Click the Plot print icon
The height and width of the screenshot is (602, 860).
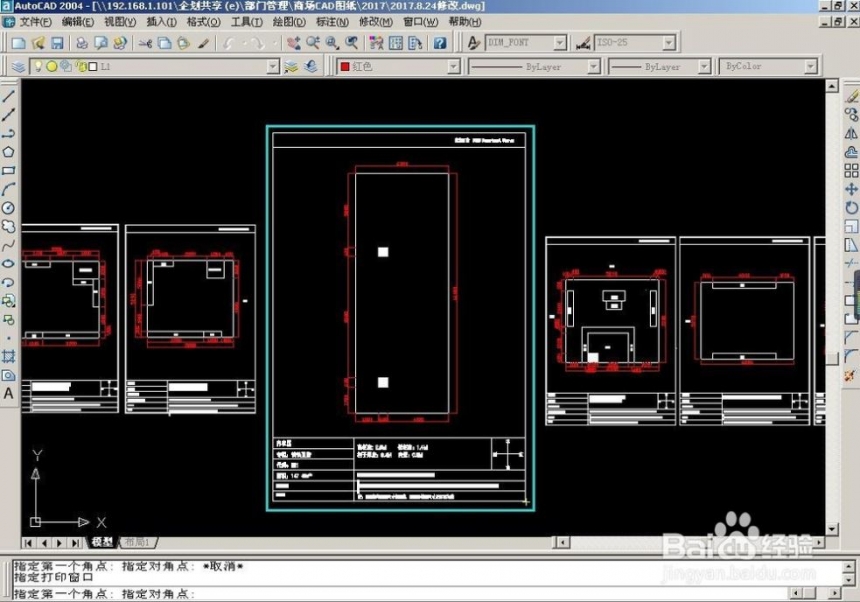point(82,43)
